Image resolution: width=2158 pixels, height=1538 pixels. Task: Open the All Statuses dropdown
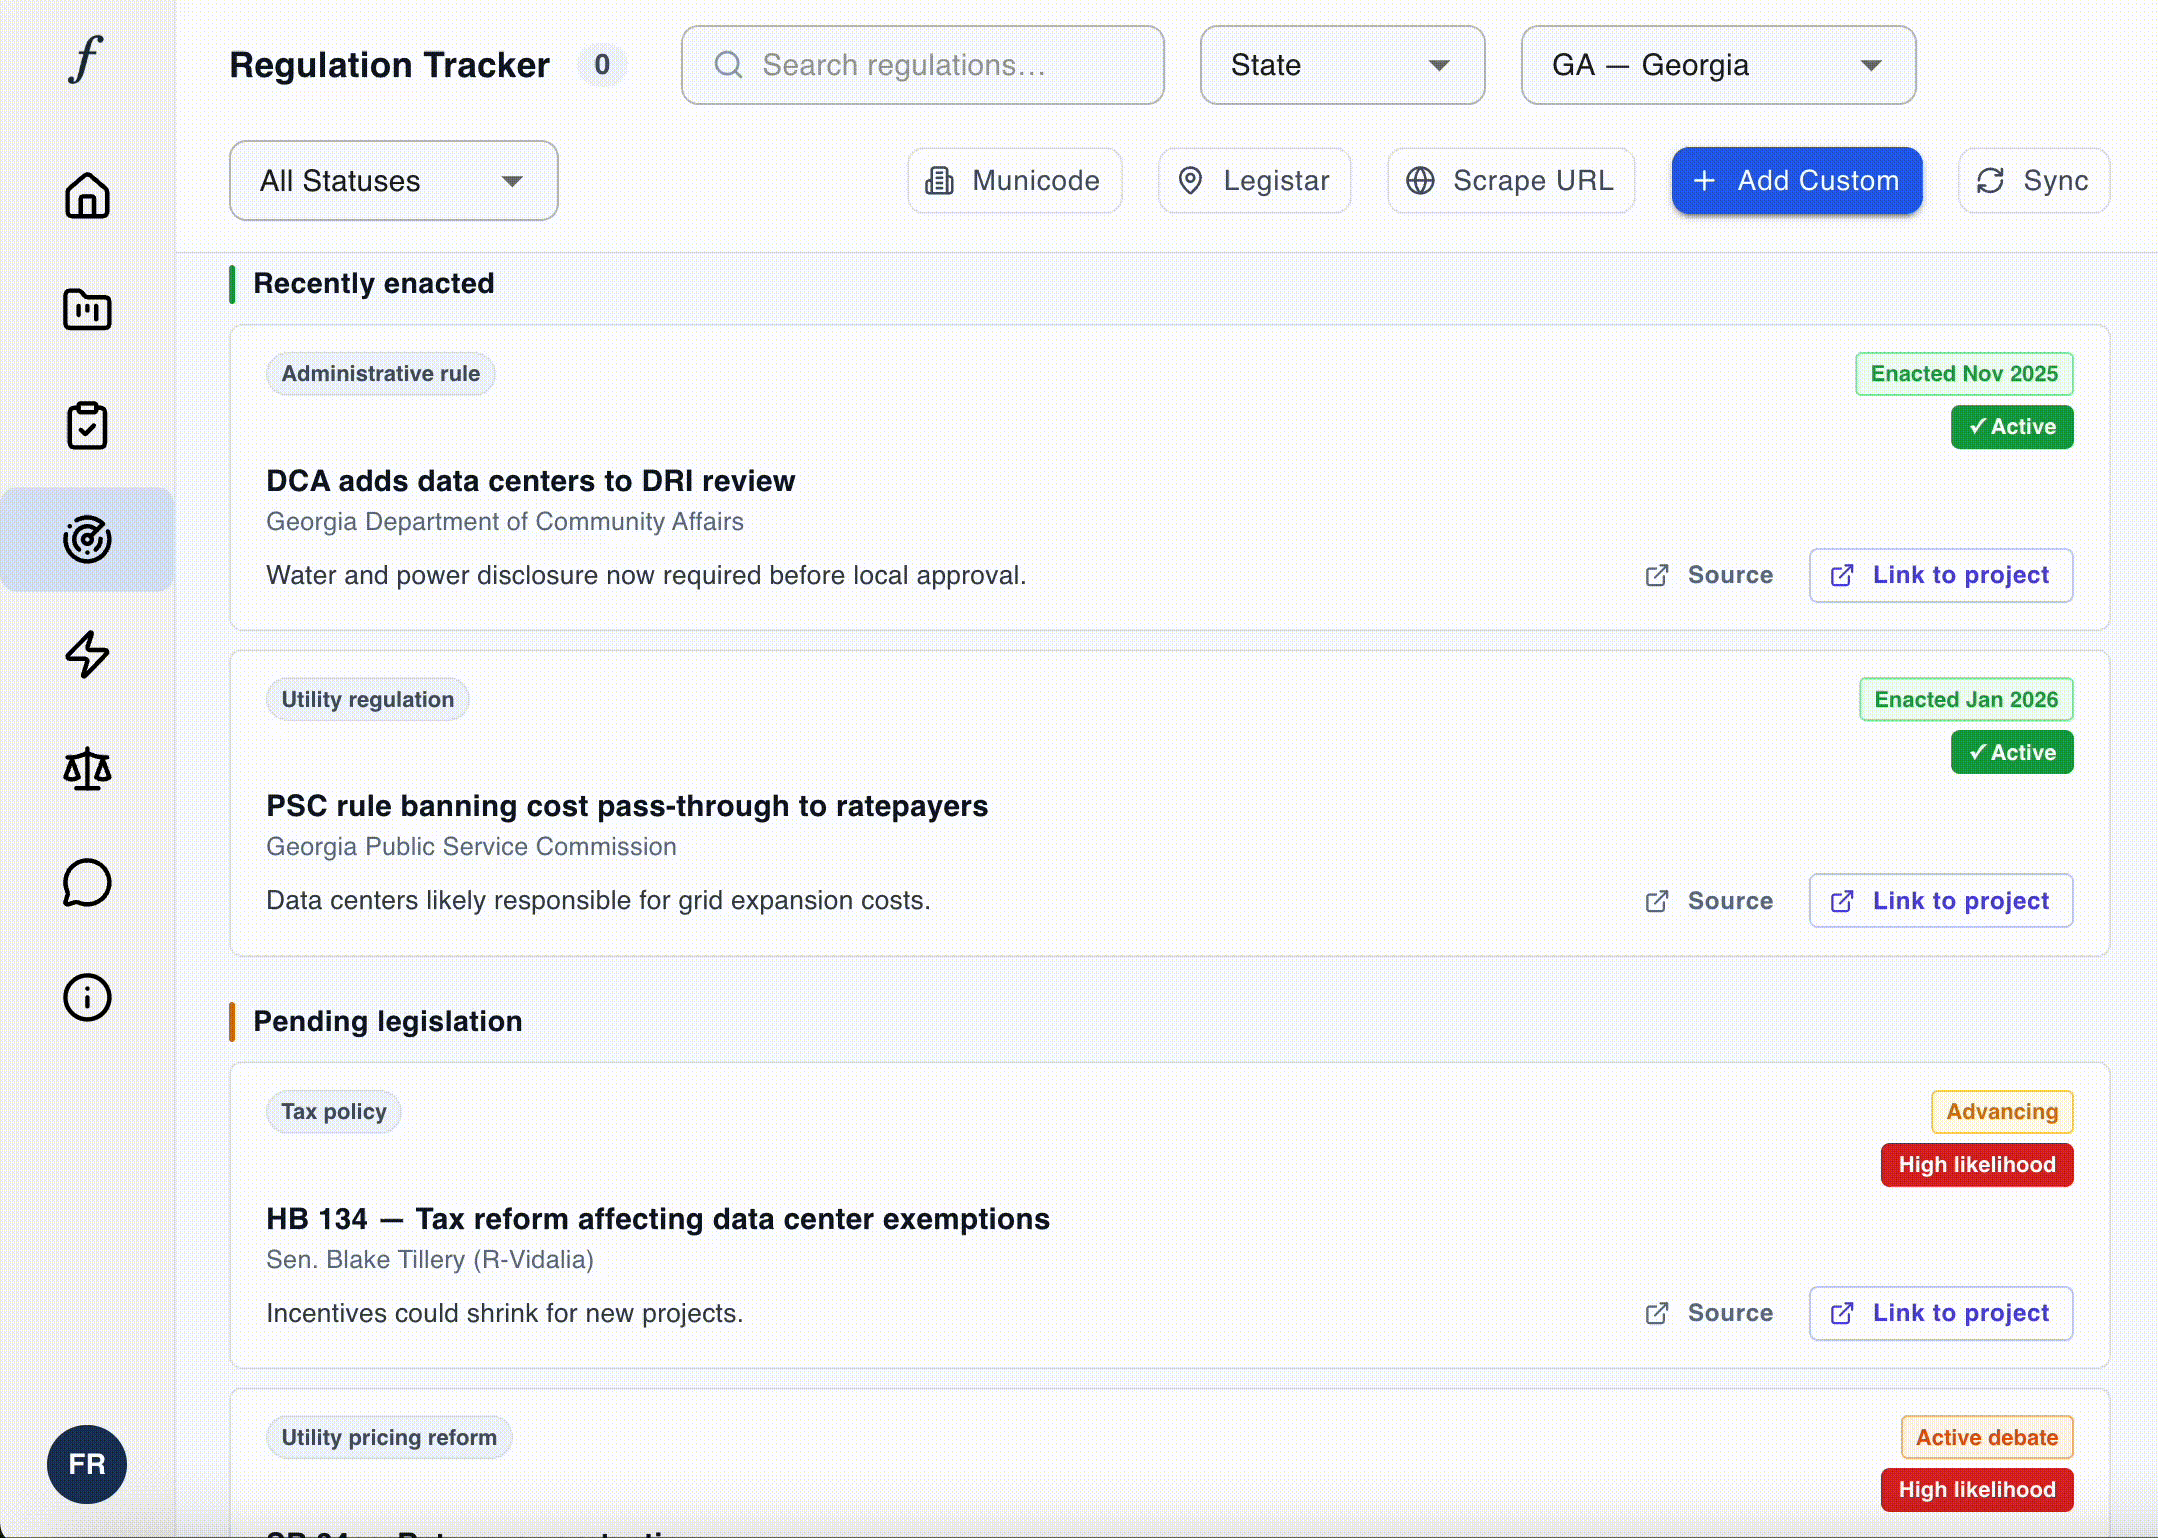point(392,181)
